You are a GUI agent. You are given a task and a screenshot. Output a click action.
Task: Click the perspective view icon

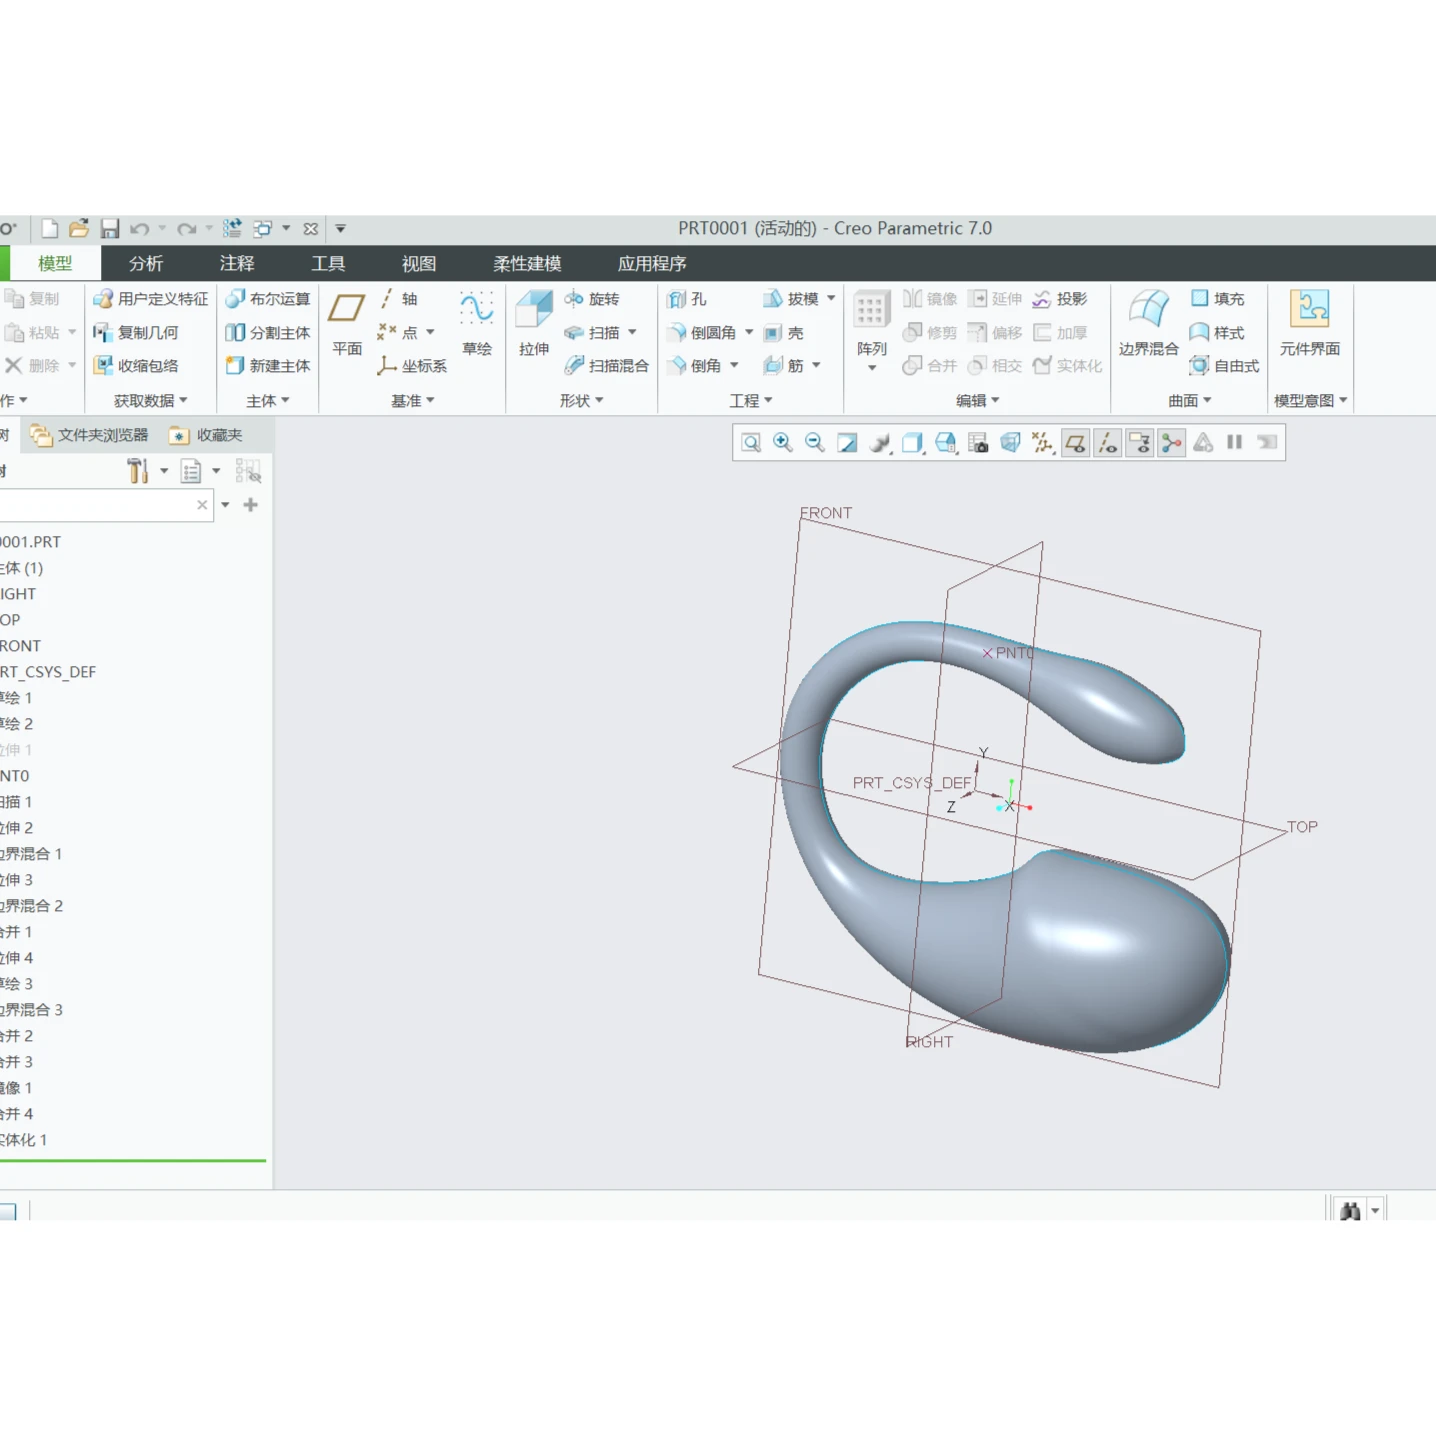pyautogui.click(x=1010, y=443)
